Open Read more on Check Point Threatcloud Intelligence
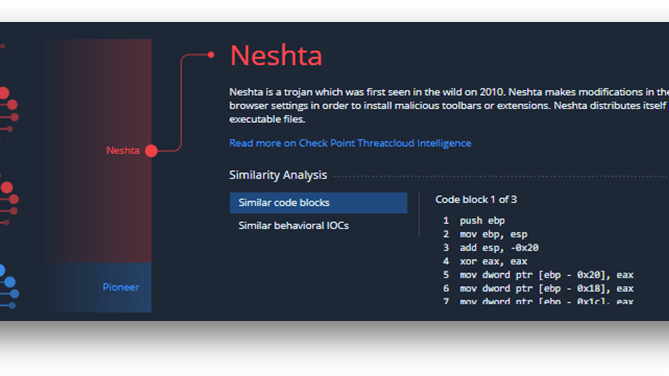 click(350, 143)
